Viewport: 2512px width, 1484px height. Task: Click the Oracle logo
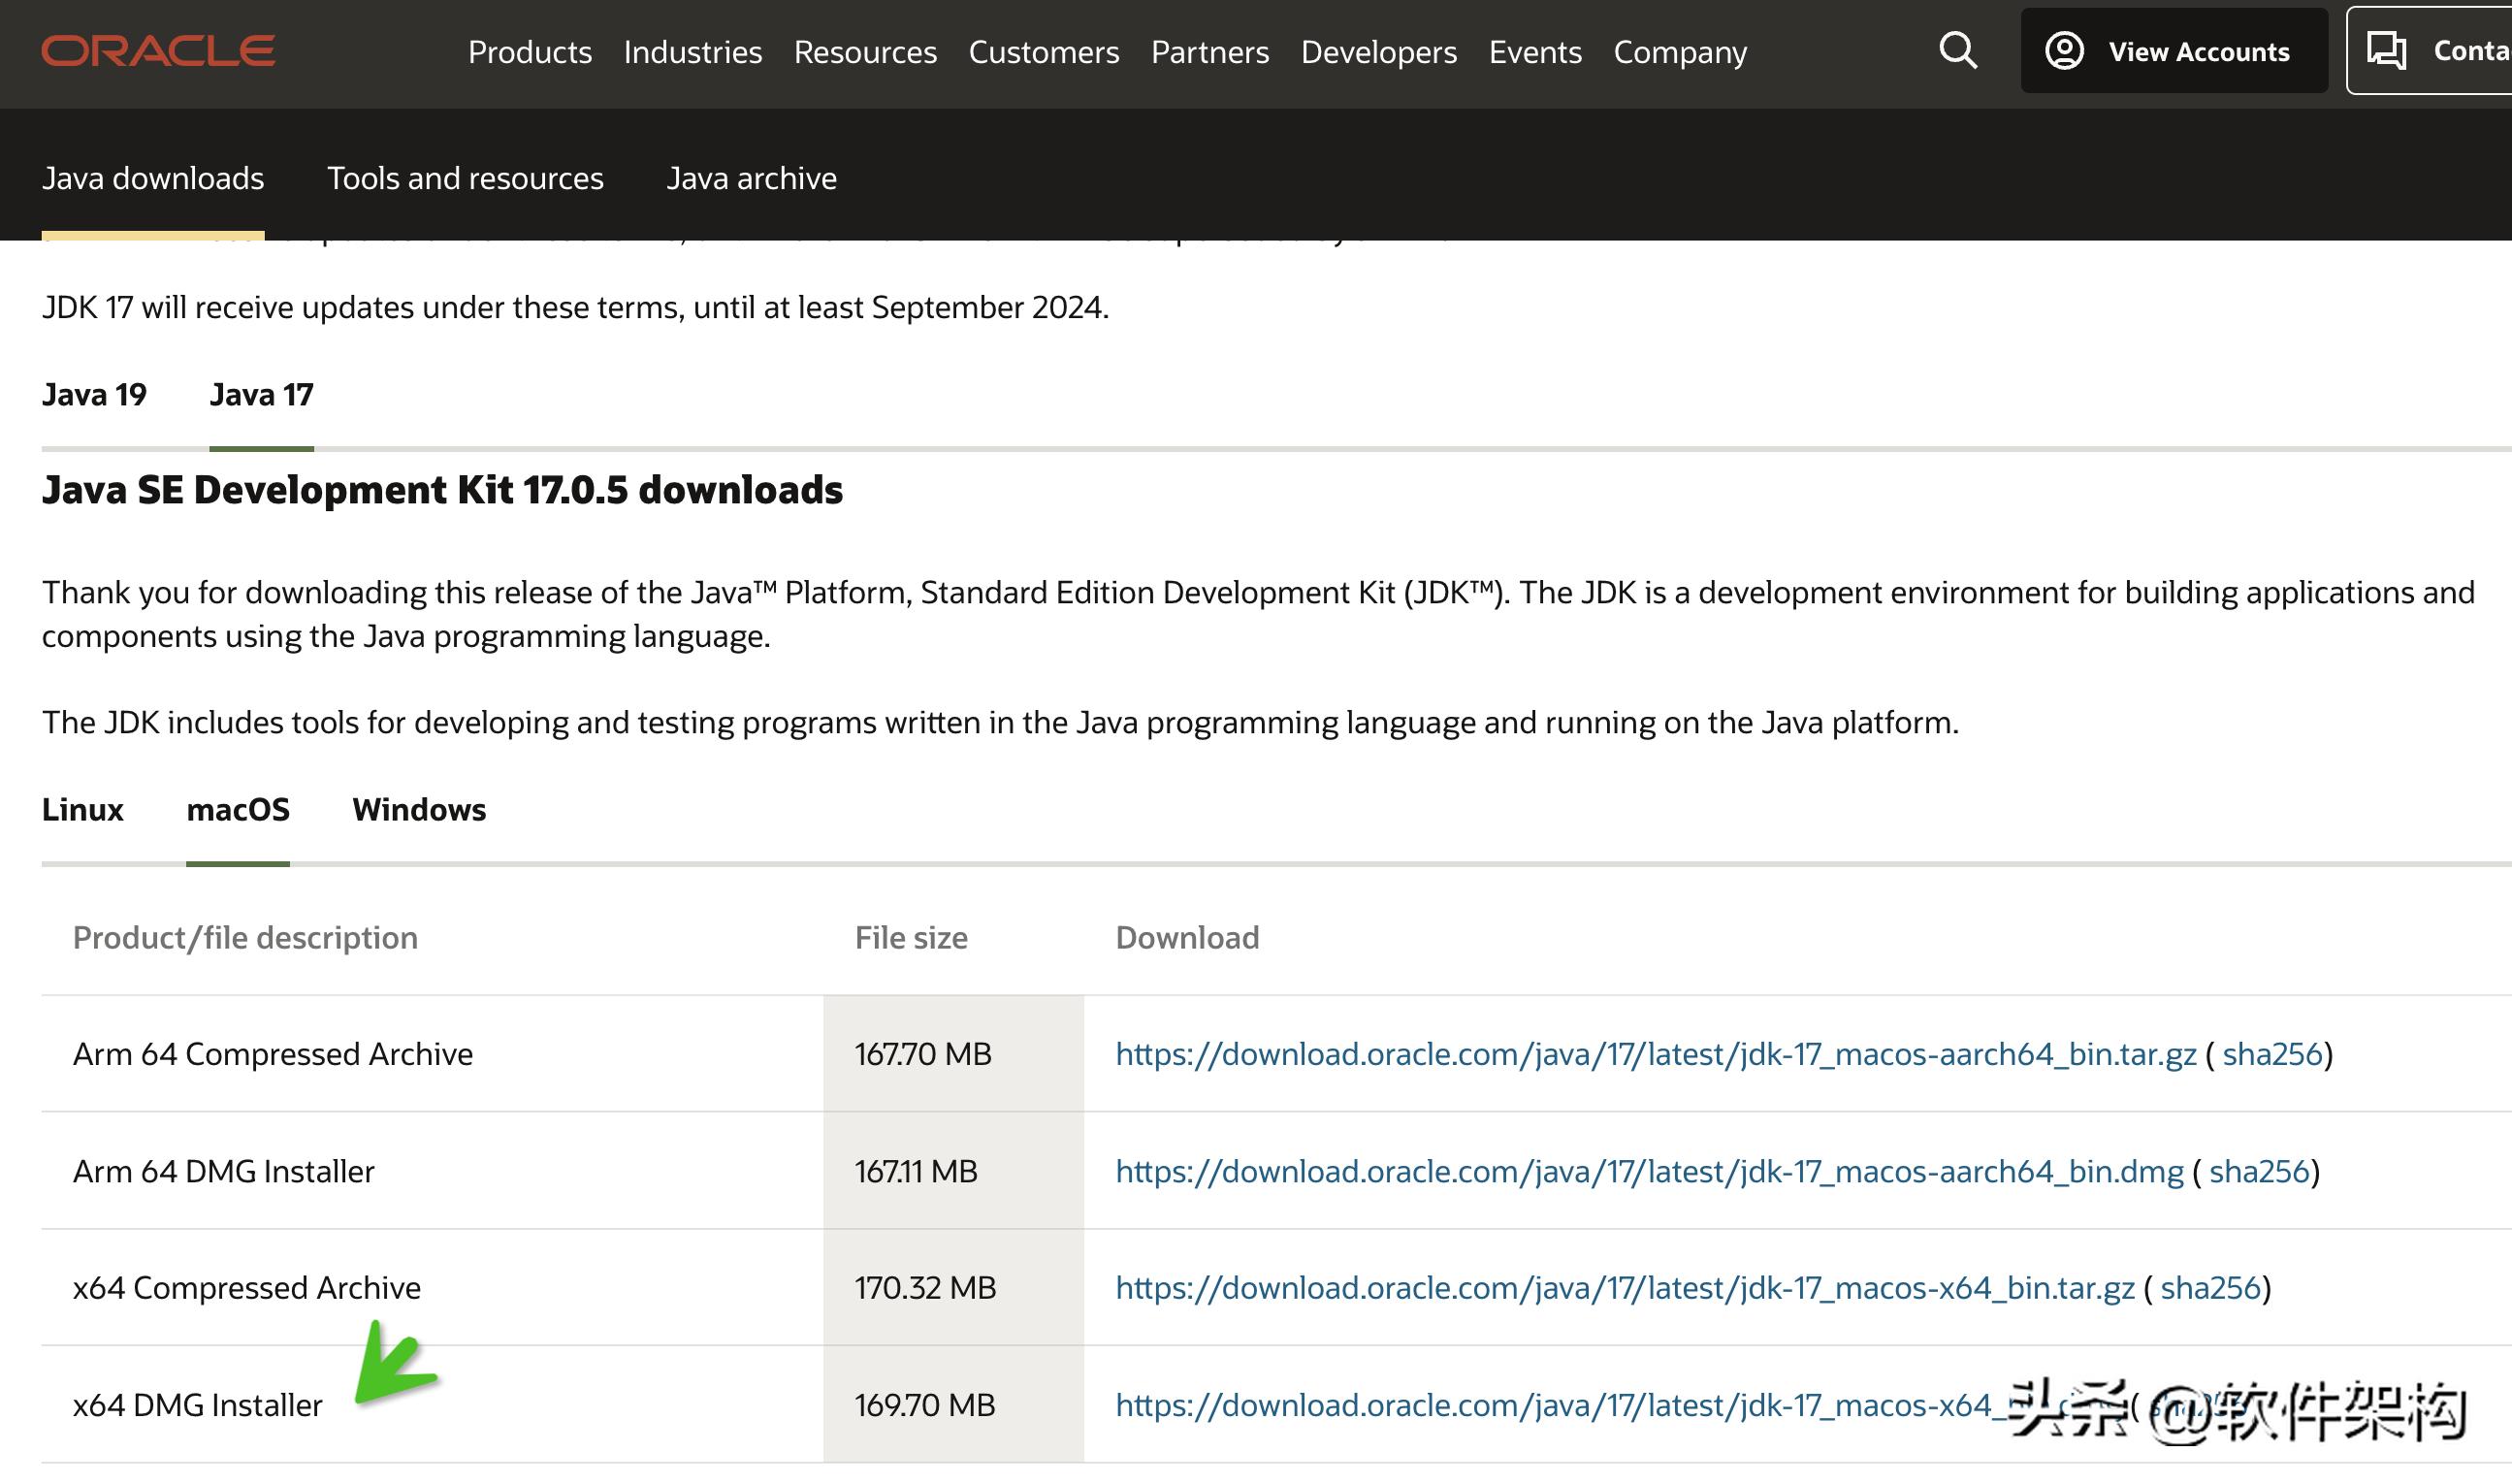(x=158, y=51)
